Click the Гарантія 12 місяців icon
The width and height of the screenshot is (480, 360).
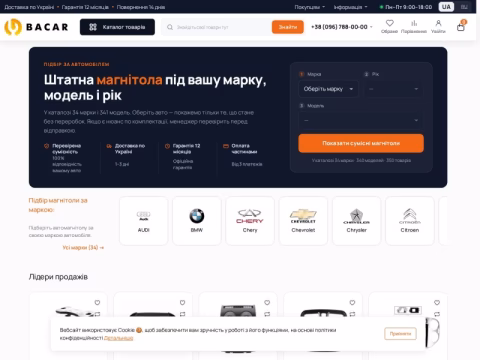pos(167,146)
